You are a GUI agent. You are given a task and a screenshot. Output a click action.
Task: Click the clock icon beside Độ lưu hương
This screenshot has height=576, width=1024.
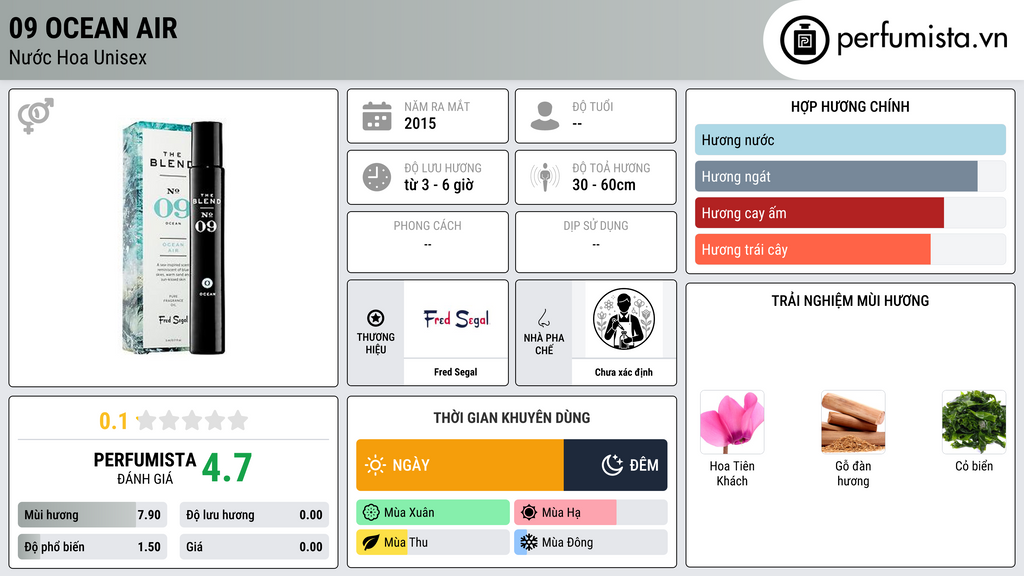click(x=377, y=177)
